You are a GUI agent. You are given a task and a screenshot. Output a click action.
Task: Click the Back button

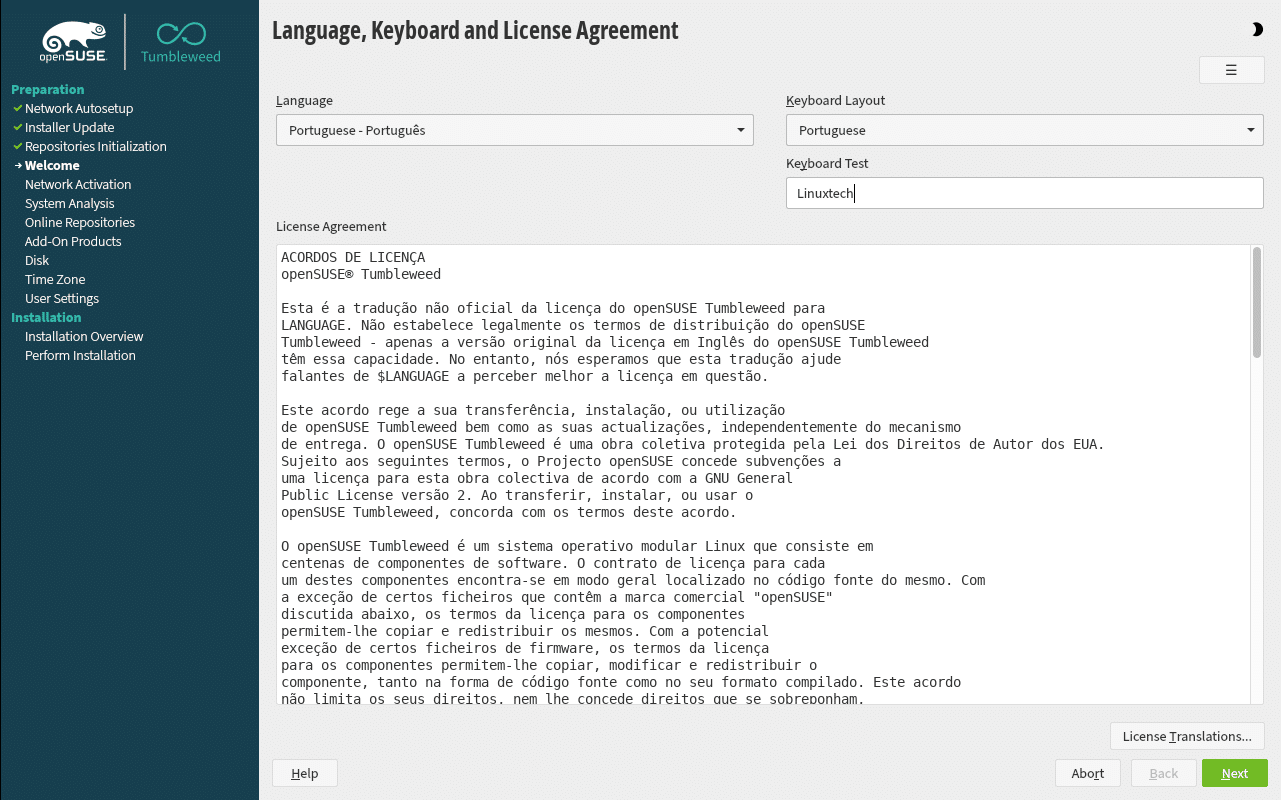coord(1164,773)
